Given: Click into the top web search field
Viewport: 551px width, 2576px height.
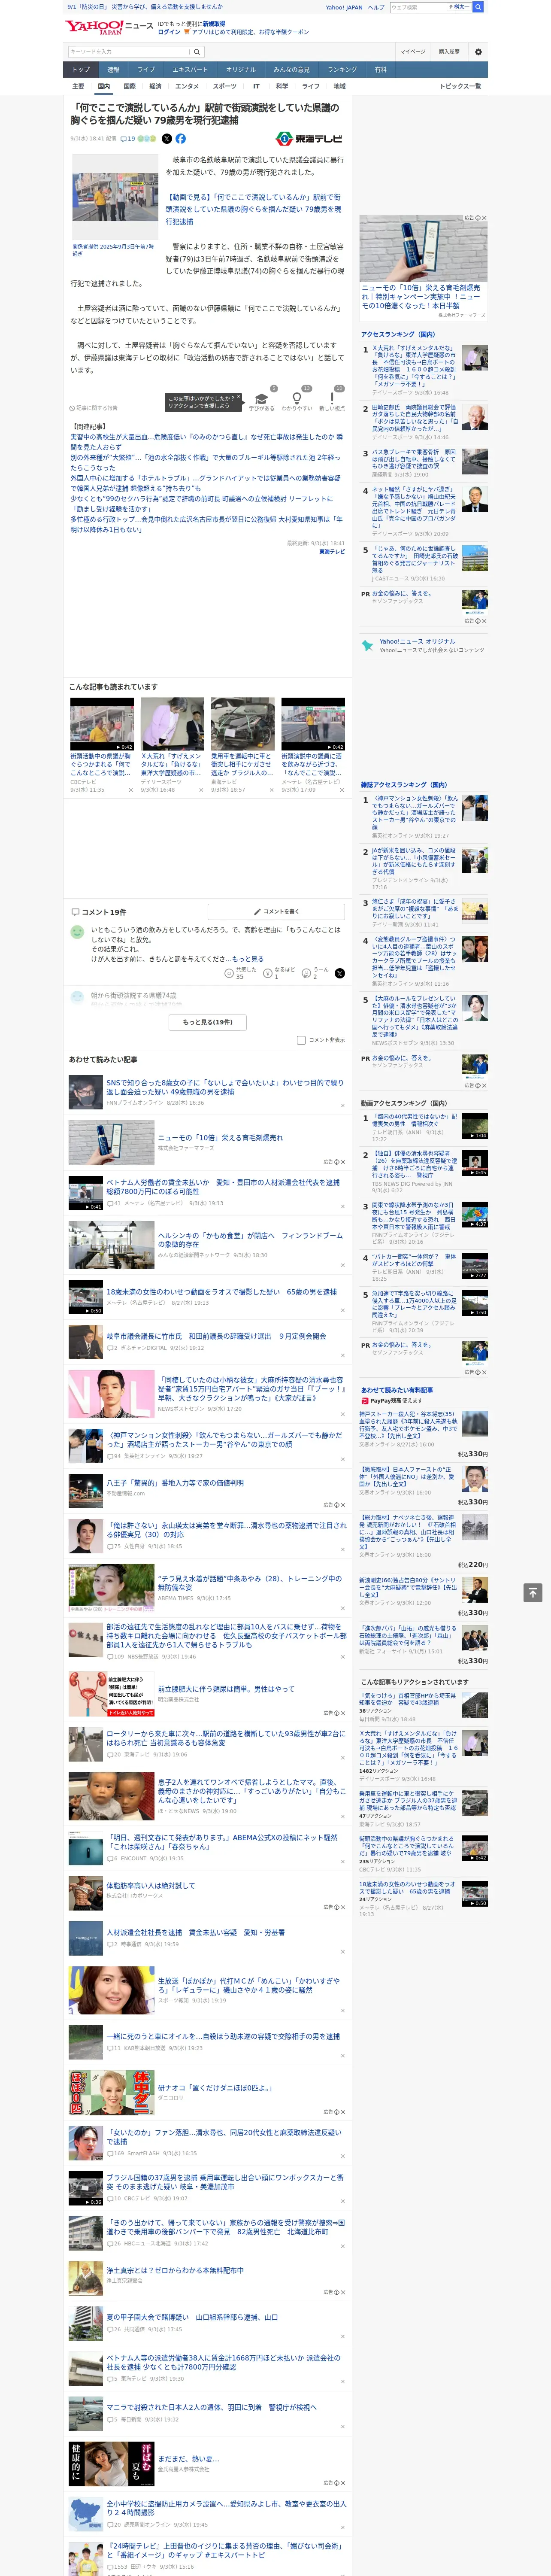Looking at the screenshot, I should [x=418, y=7].
